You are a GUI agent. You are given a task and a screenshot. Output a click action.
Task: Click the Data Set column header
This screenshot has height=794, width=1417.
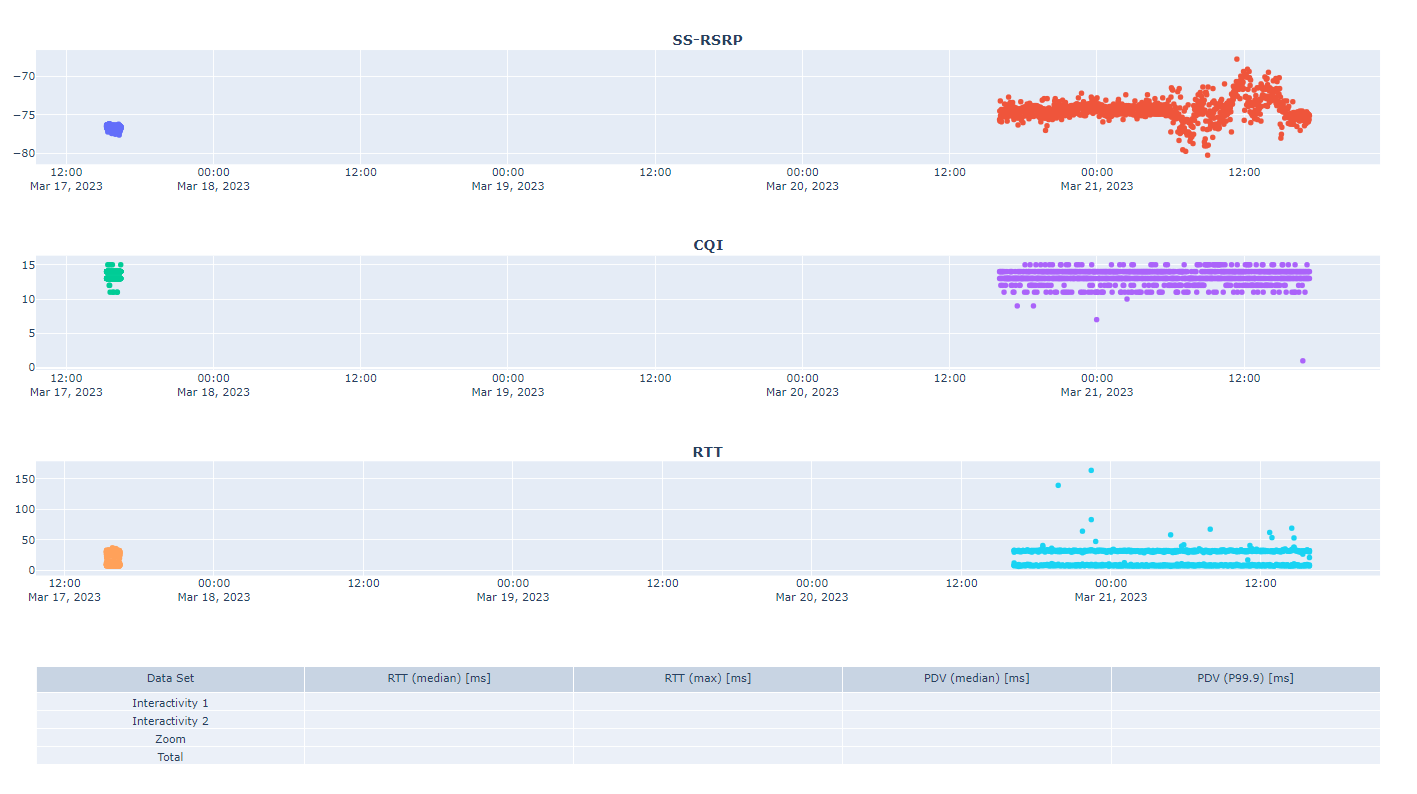pos(171,678)
